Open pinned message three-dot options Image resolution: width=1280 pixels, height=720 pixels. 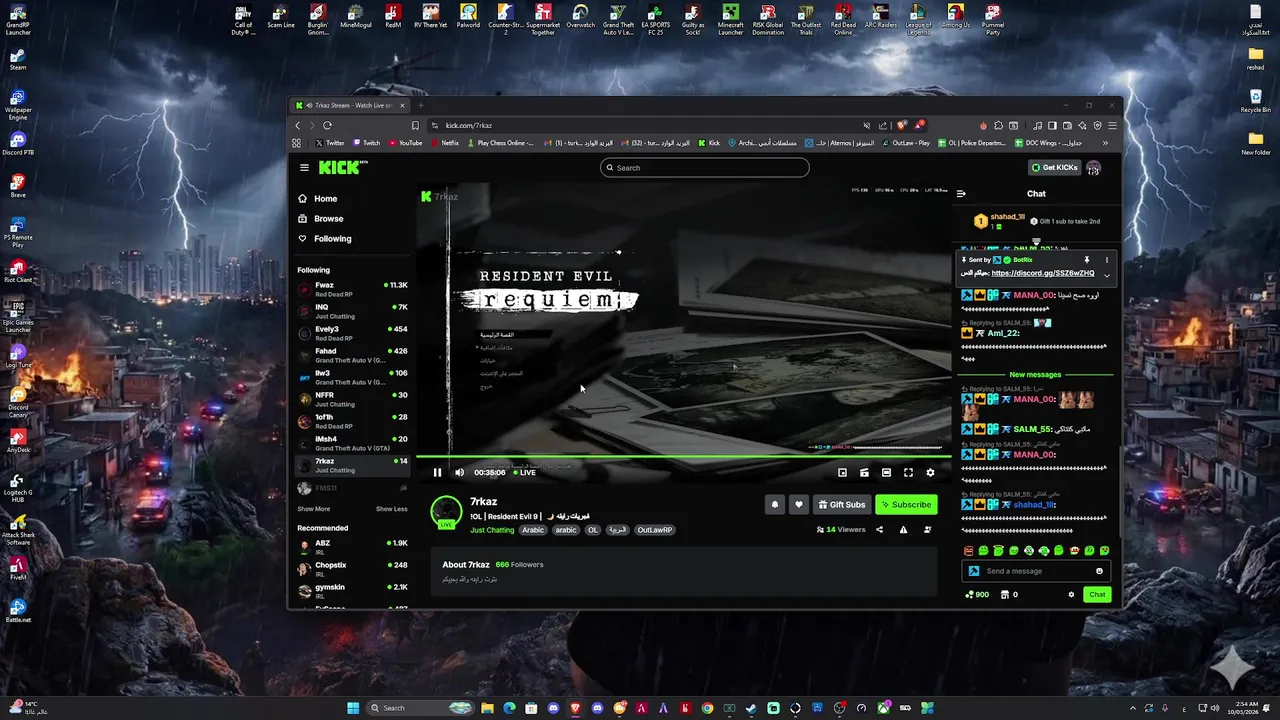coord(1106,260)
